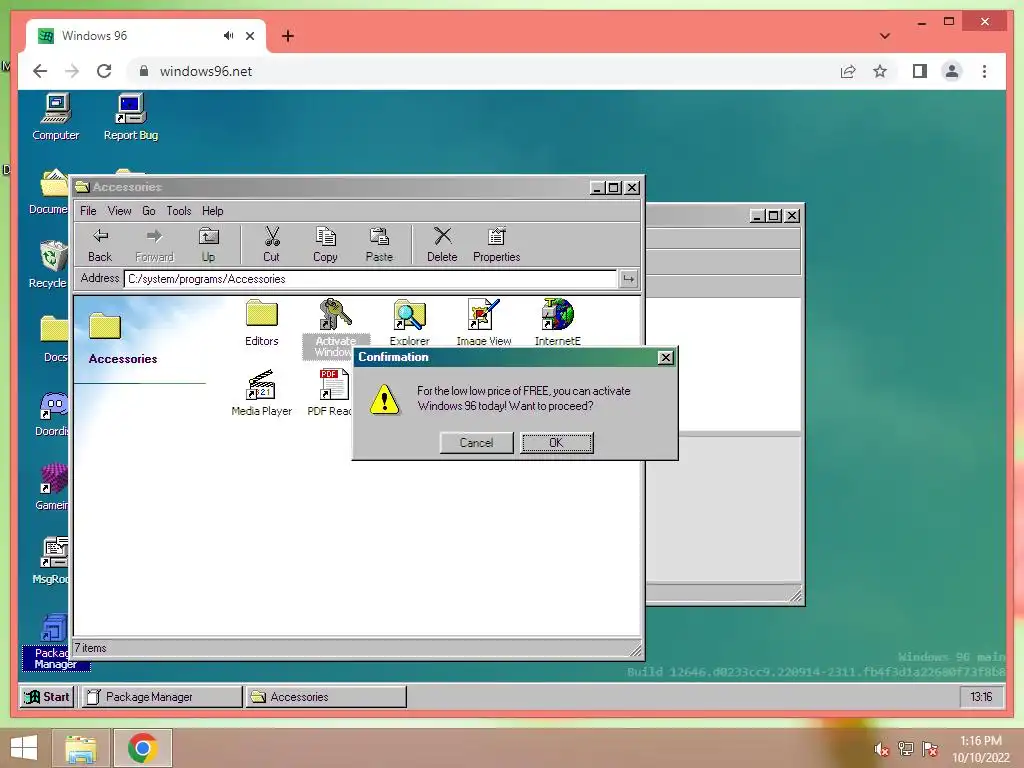Open the Windows 96 Start menu
The height and width of the screenshot is (768, 1024).
[47, 697]
